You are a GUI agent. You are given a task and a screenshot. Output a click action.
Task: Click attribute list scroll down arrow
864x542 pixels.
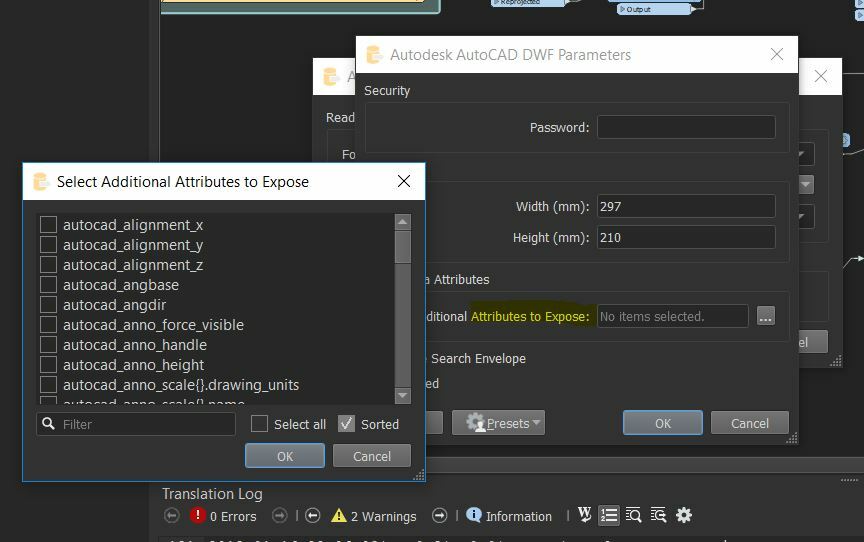[403, 395]
